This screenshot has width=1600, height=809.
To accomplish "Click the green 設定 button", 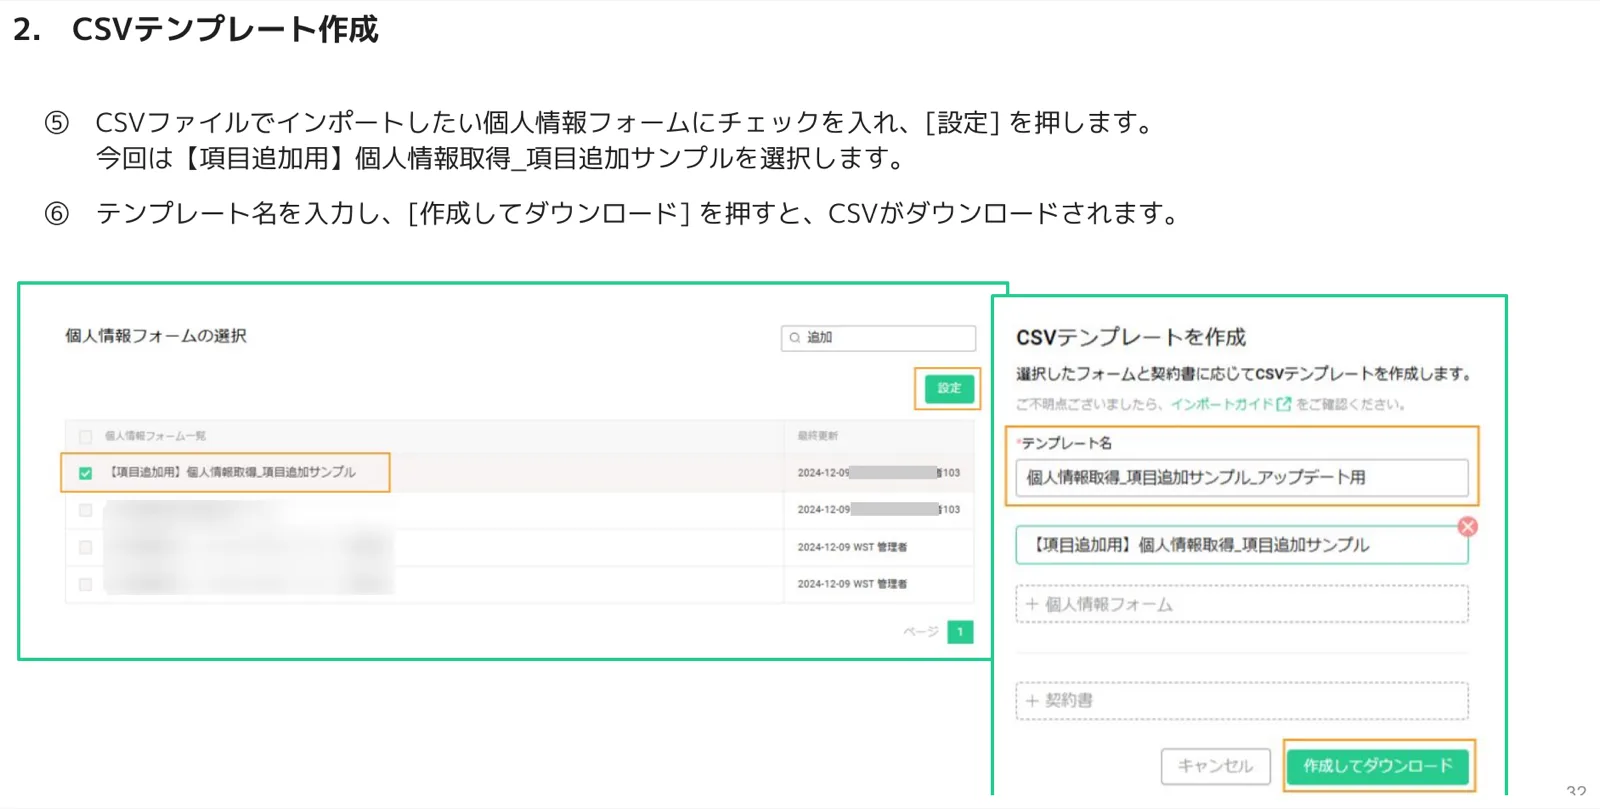I will pos(948,388).
